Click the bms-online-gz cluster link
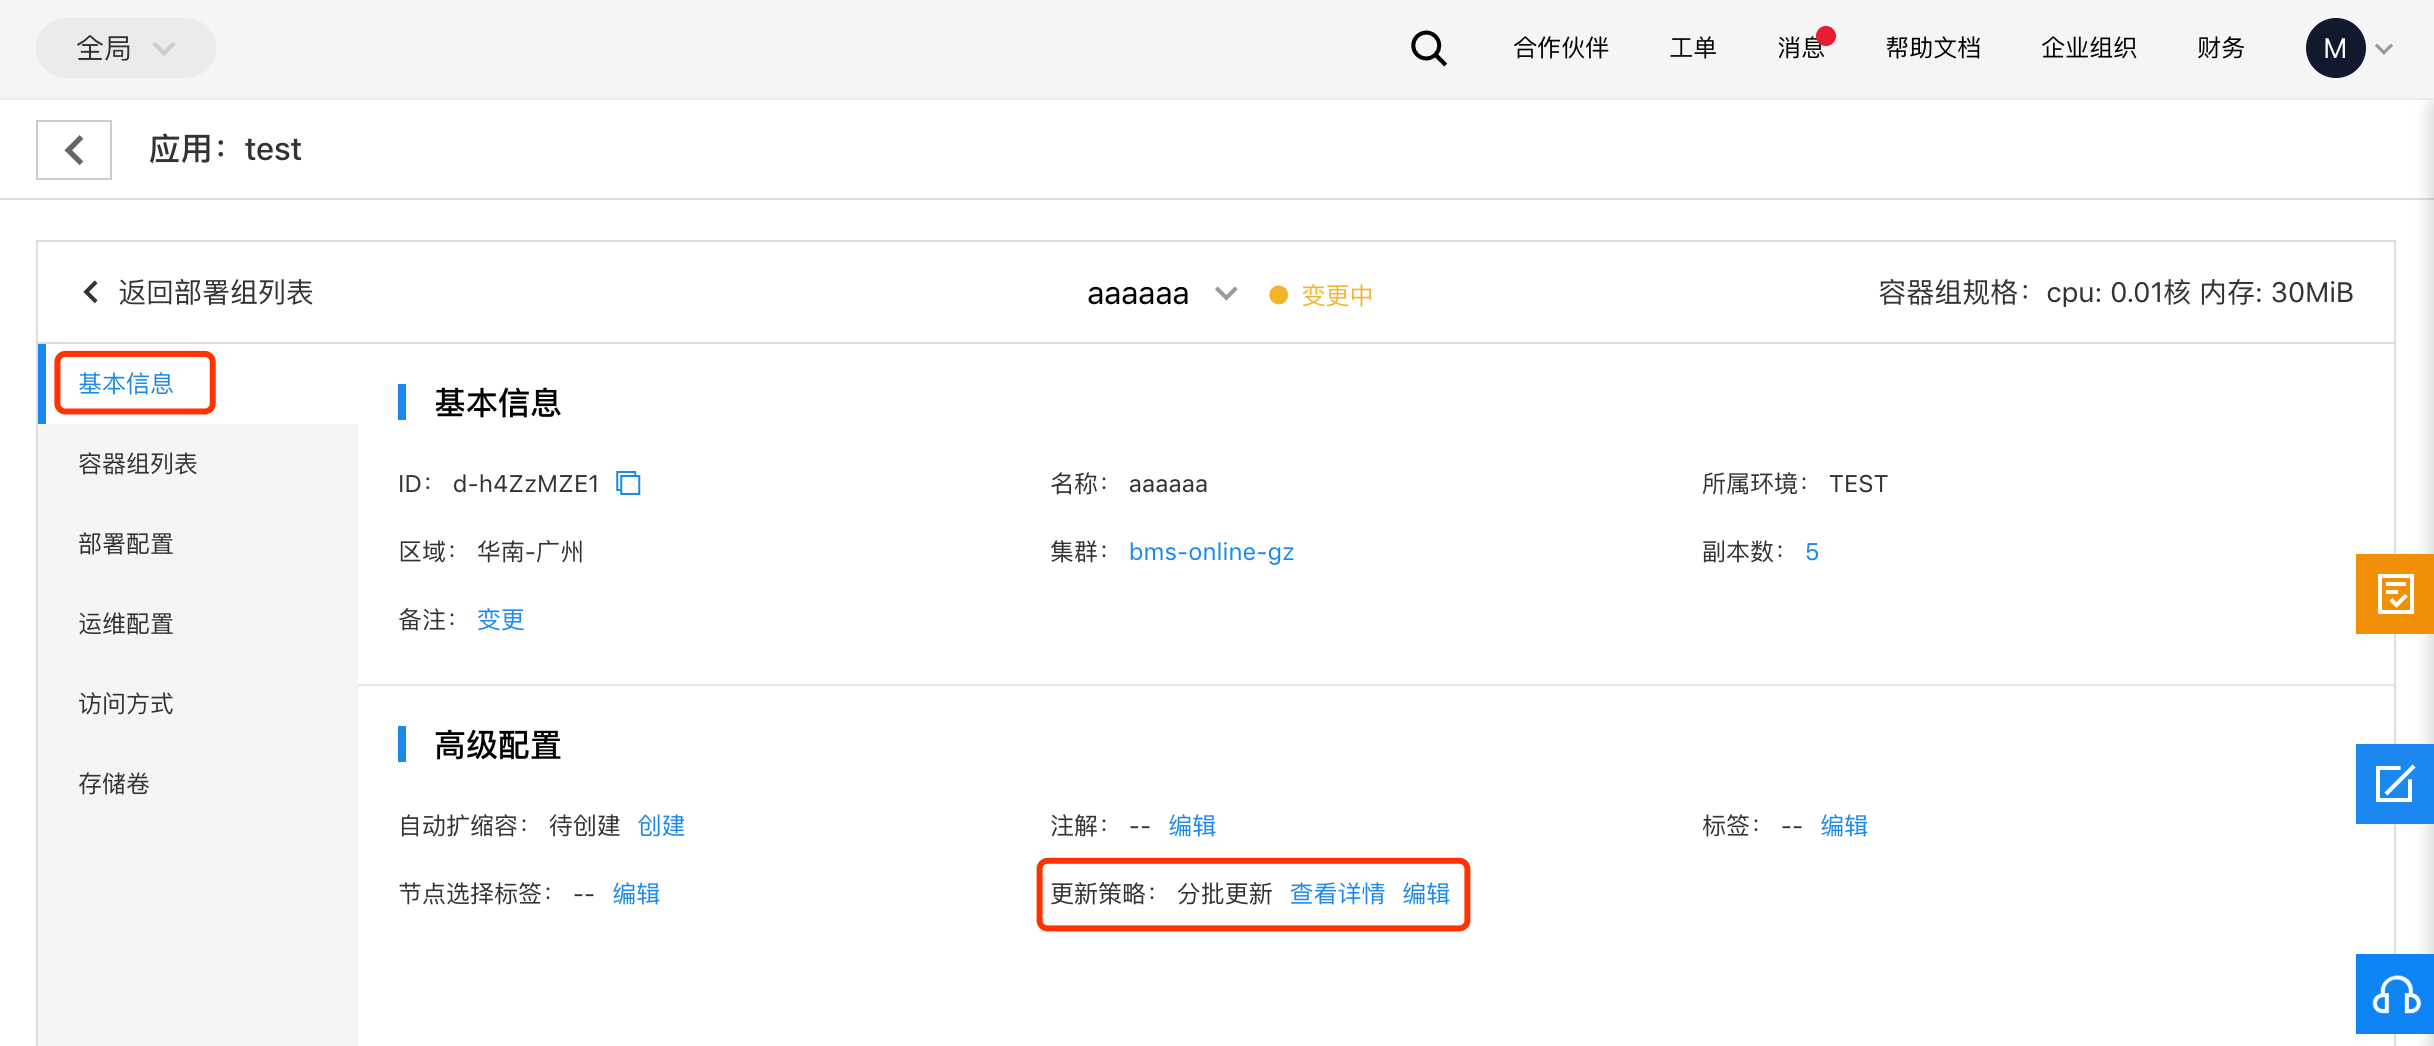The height and width of the screenshot is (1046, 2434). 1211,552
